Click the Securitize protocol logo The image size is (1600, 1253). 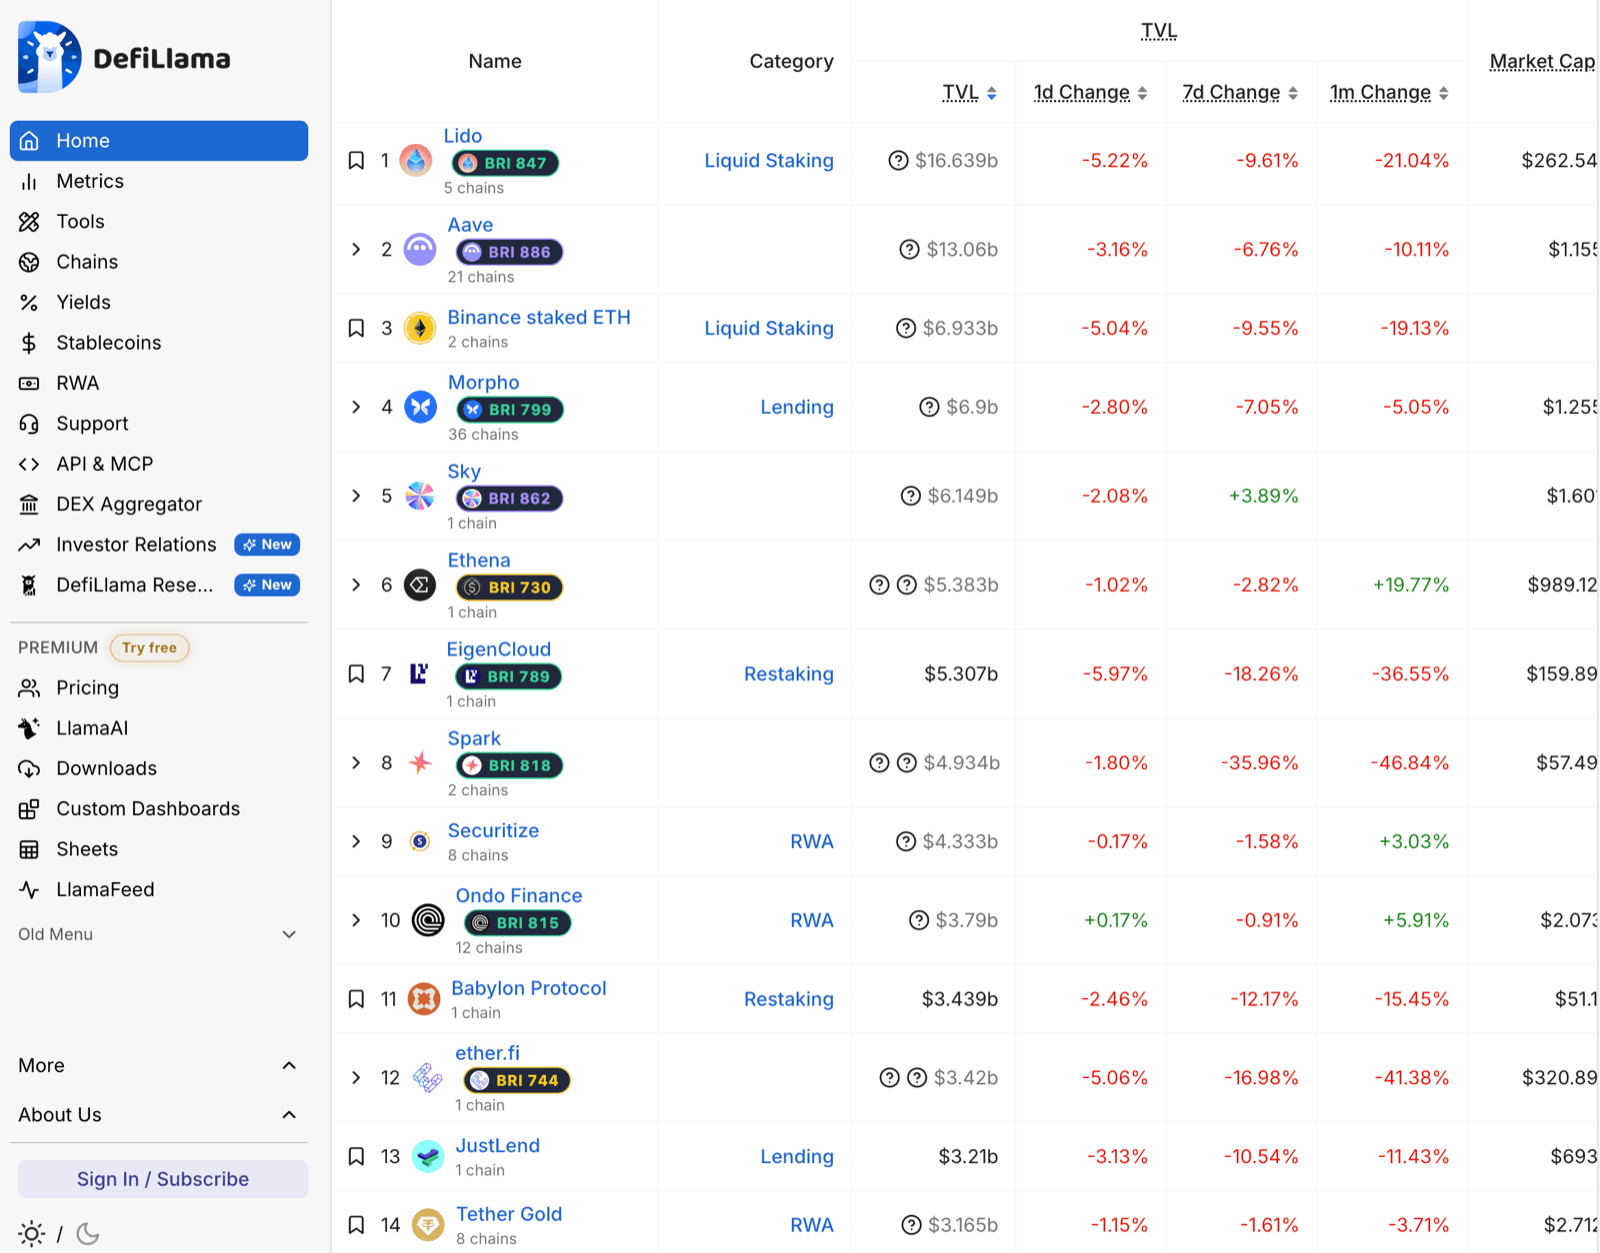click(420, 842)
